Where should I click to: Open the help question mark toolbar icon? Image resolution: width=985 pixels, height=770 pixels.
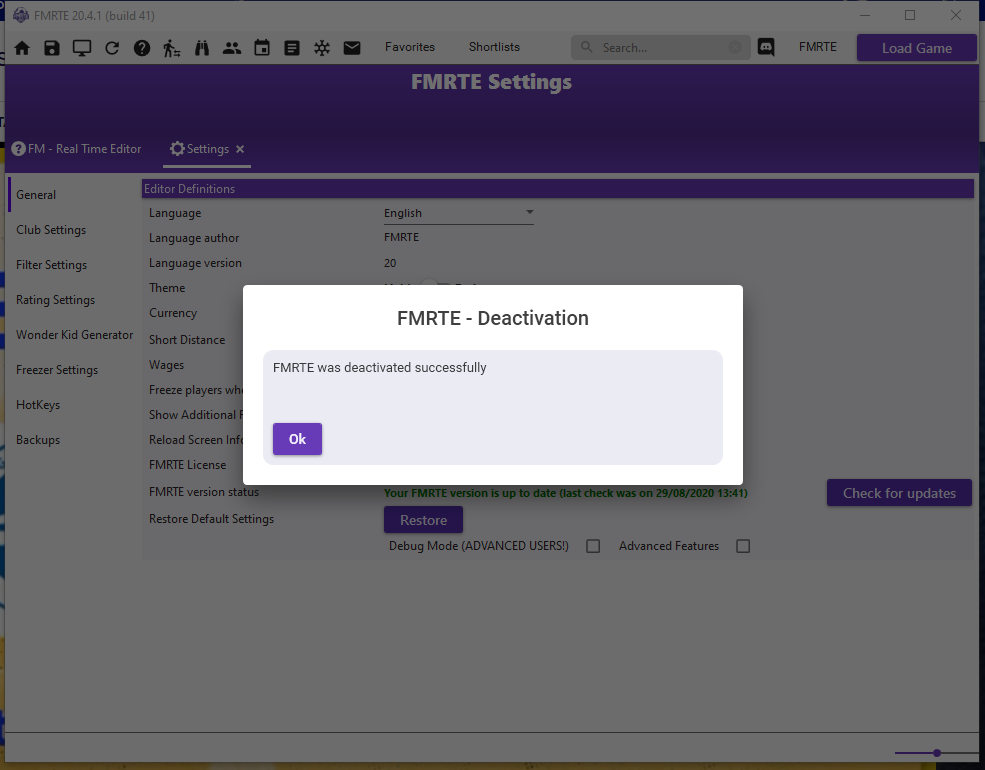tap(142, 48)
